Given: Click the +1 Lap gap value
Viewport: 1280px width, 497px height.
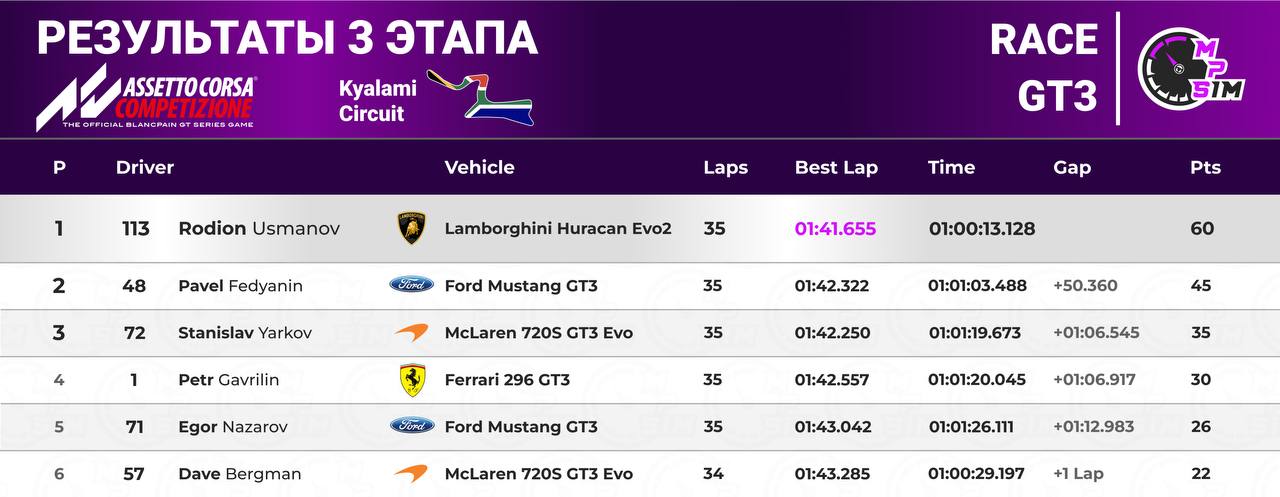Looking at the screenshot, I should [x=1078, y=474].
